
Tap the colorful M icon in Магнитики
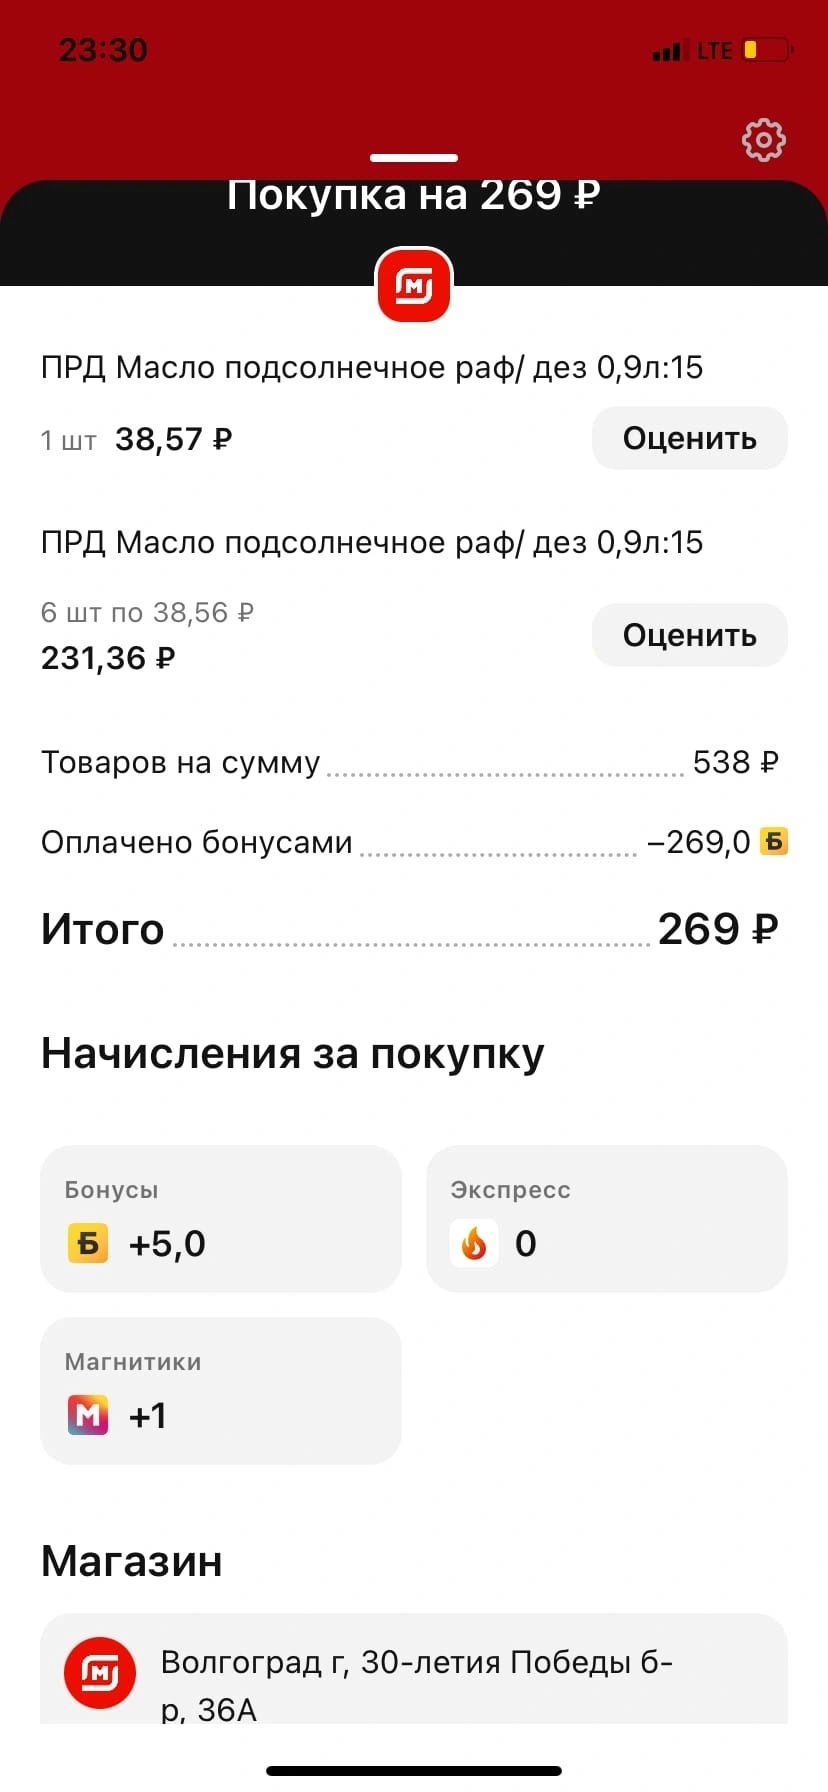[88, 1415]
